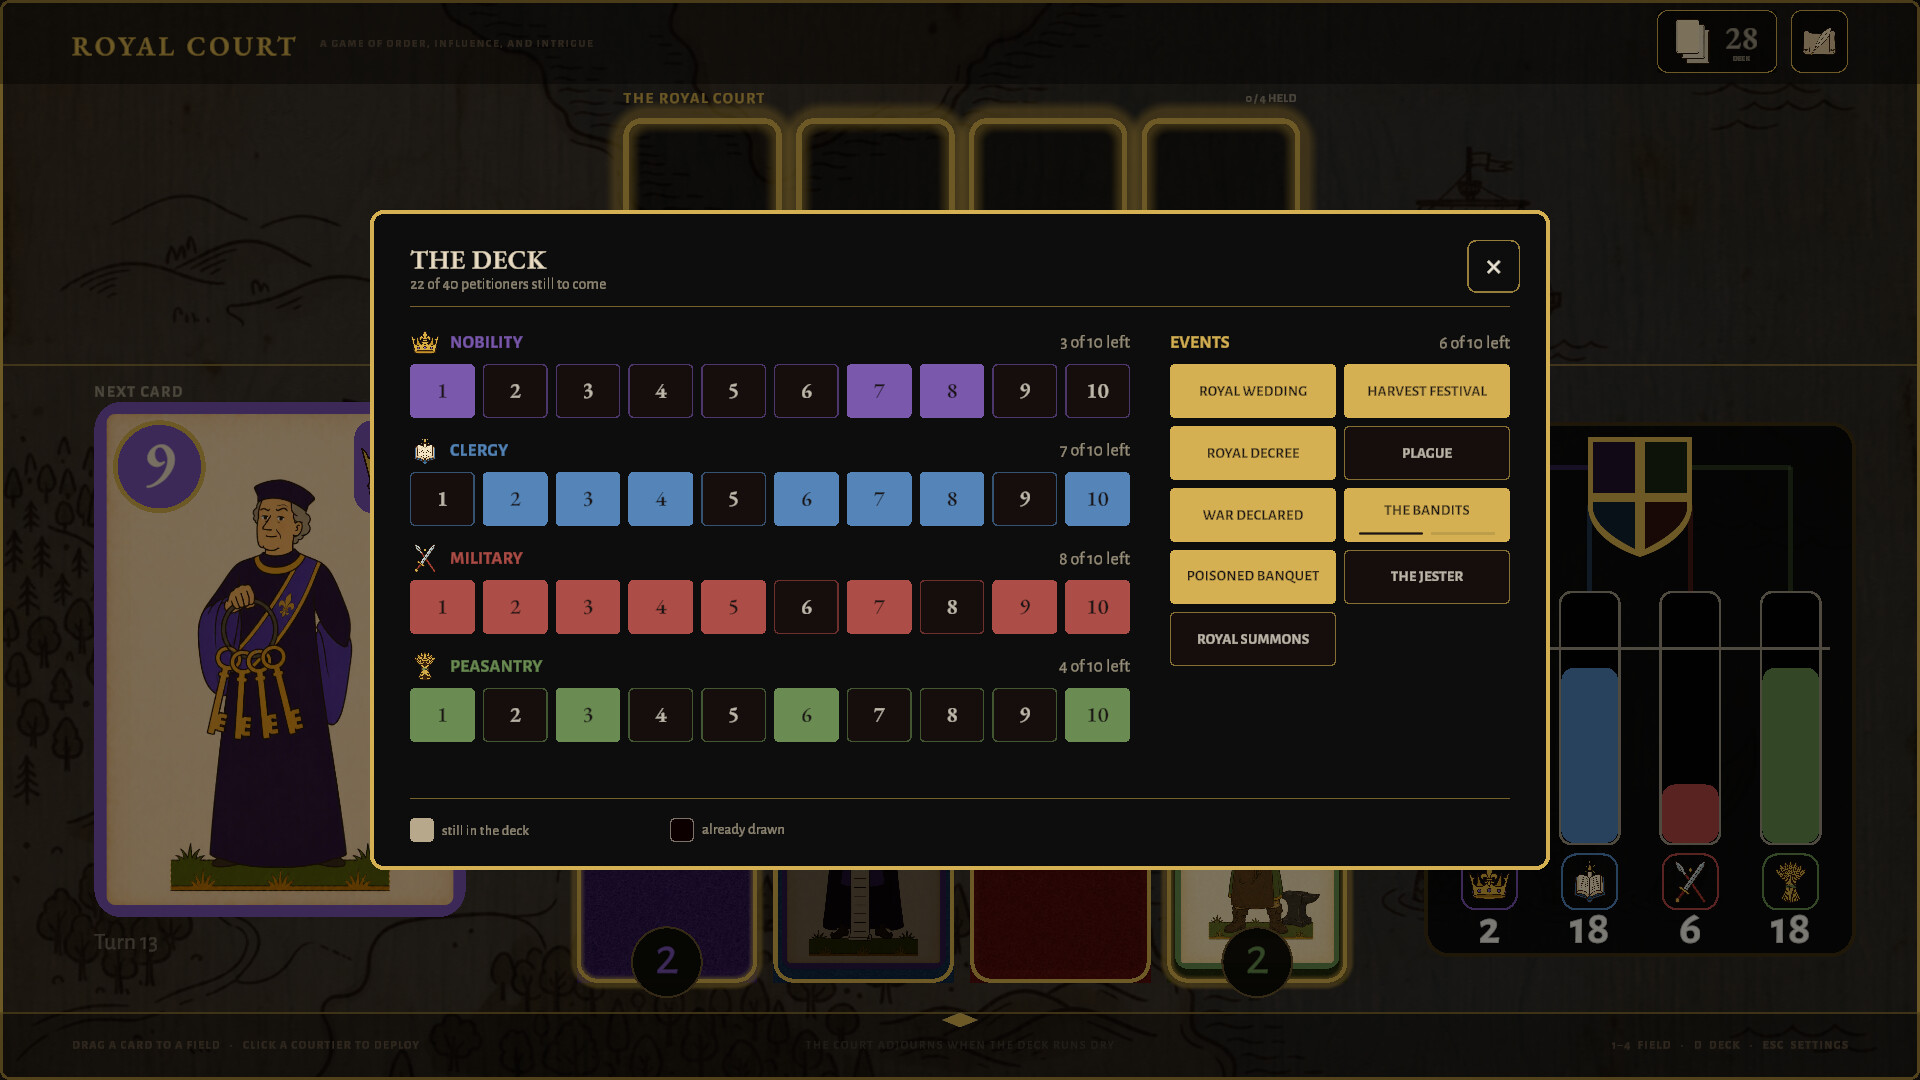The width and height of the screenshot is (1920, 1080).
Task: Click the kingdom shield crest emblem
Action: (x=1640, y=495)
